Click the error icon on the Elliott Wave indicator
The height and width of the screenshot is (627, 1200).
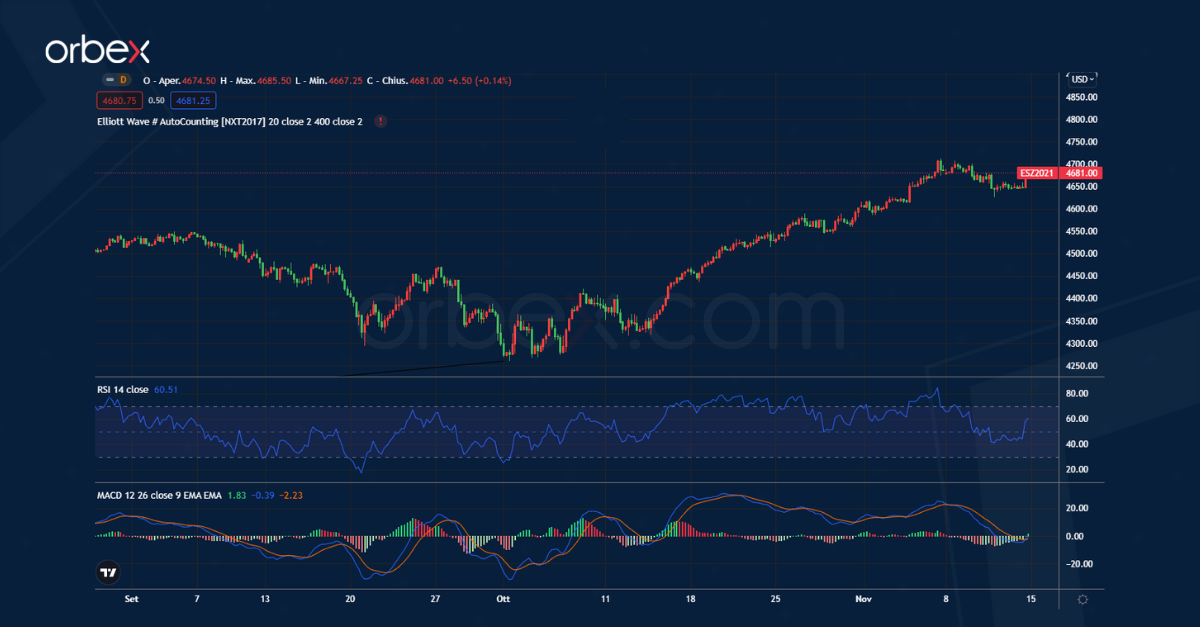(x=380, y=121)
